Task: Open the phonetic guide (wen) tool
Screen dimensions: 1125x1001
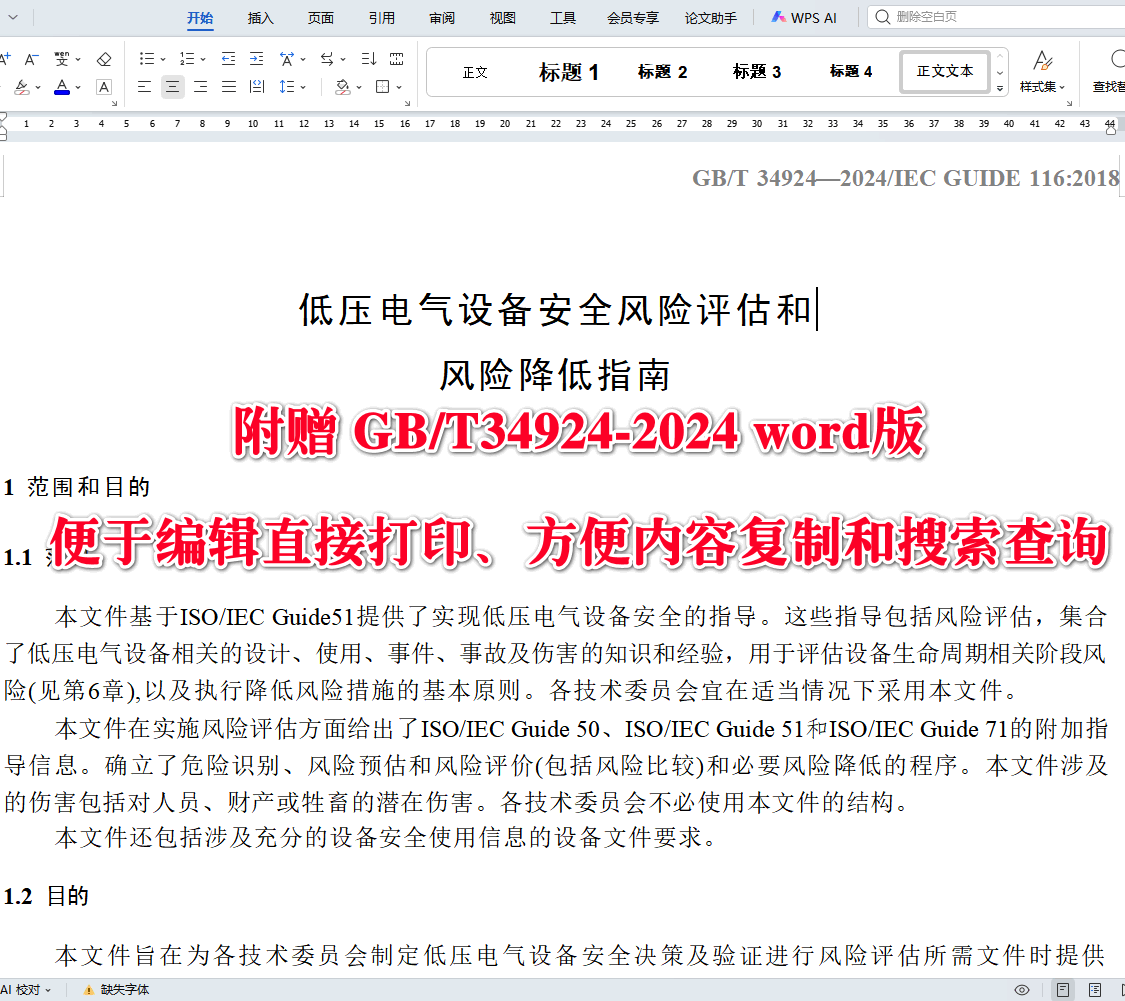Action: coord(62,59)
